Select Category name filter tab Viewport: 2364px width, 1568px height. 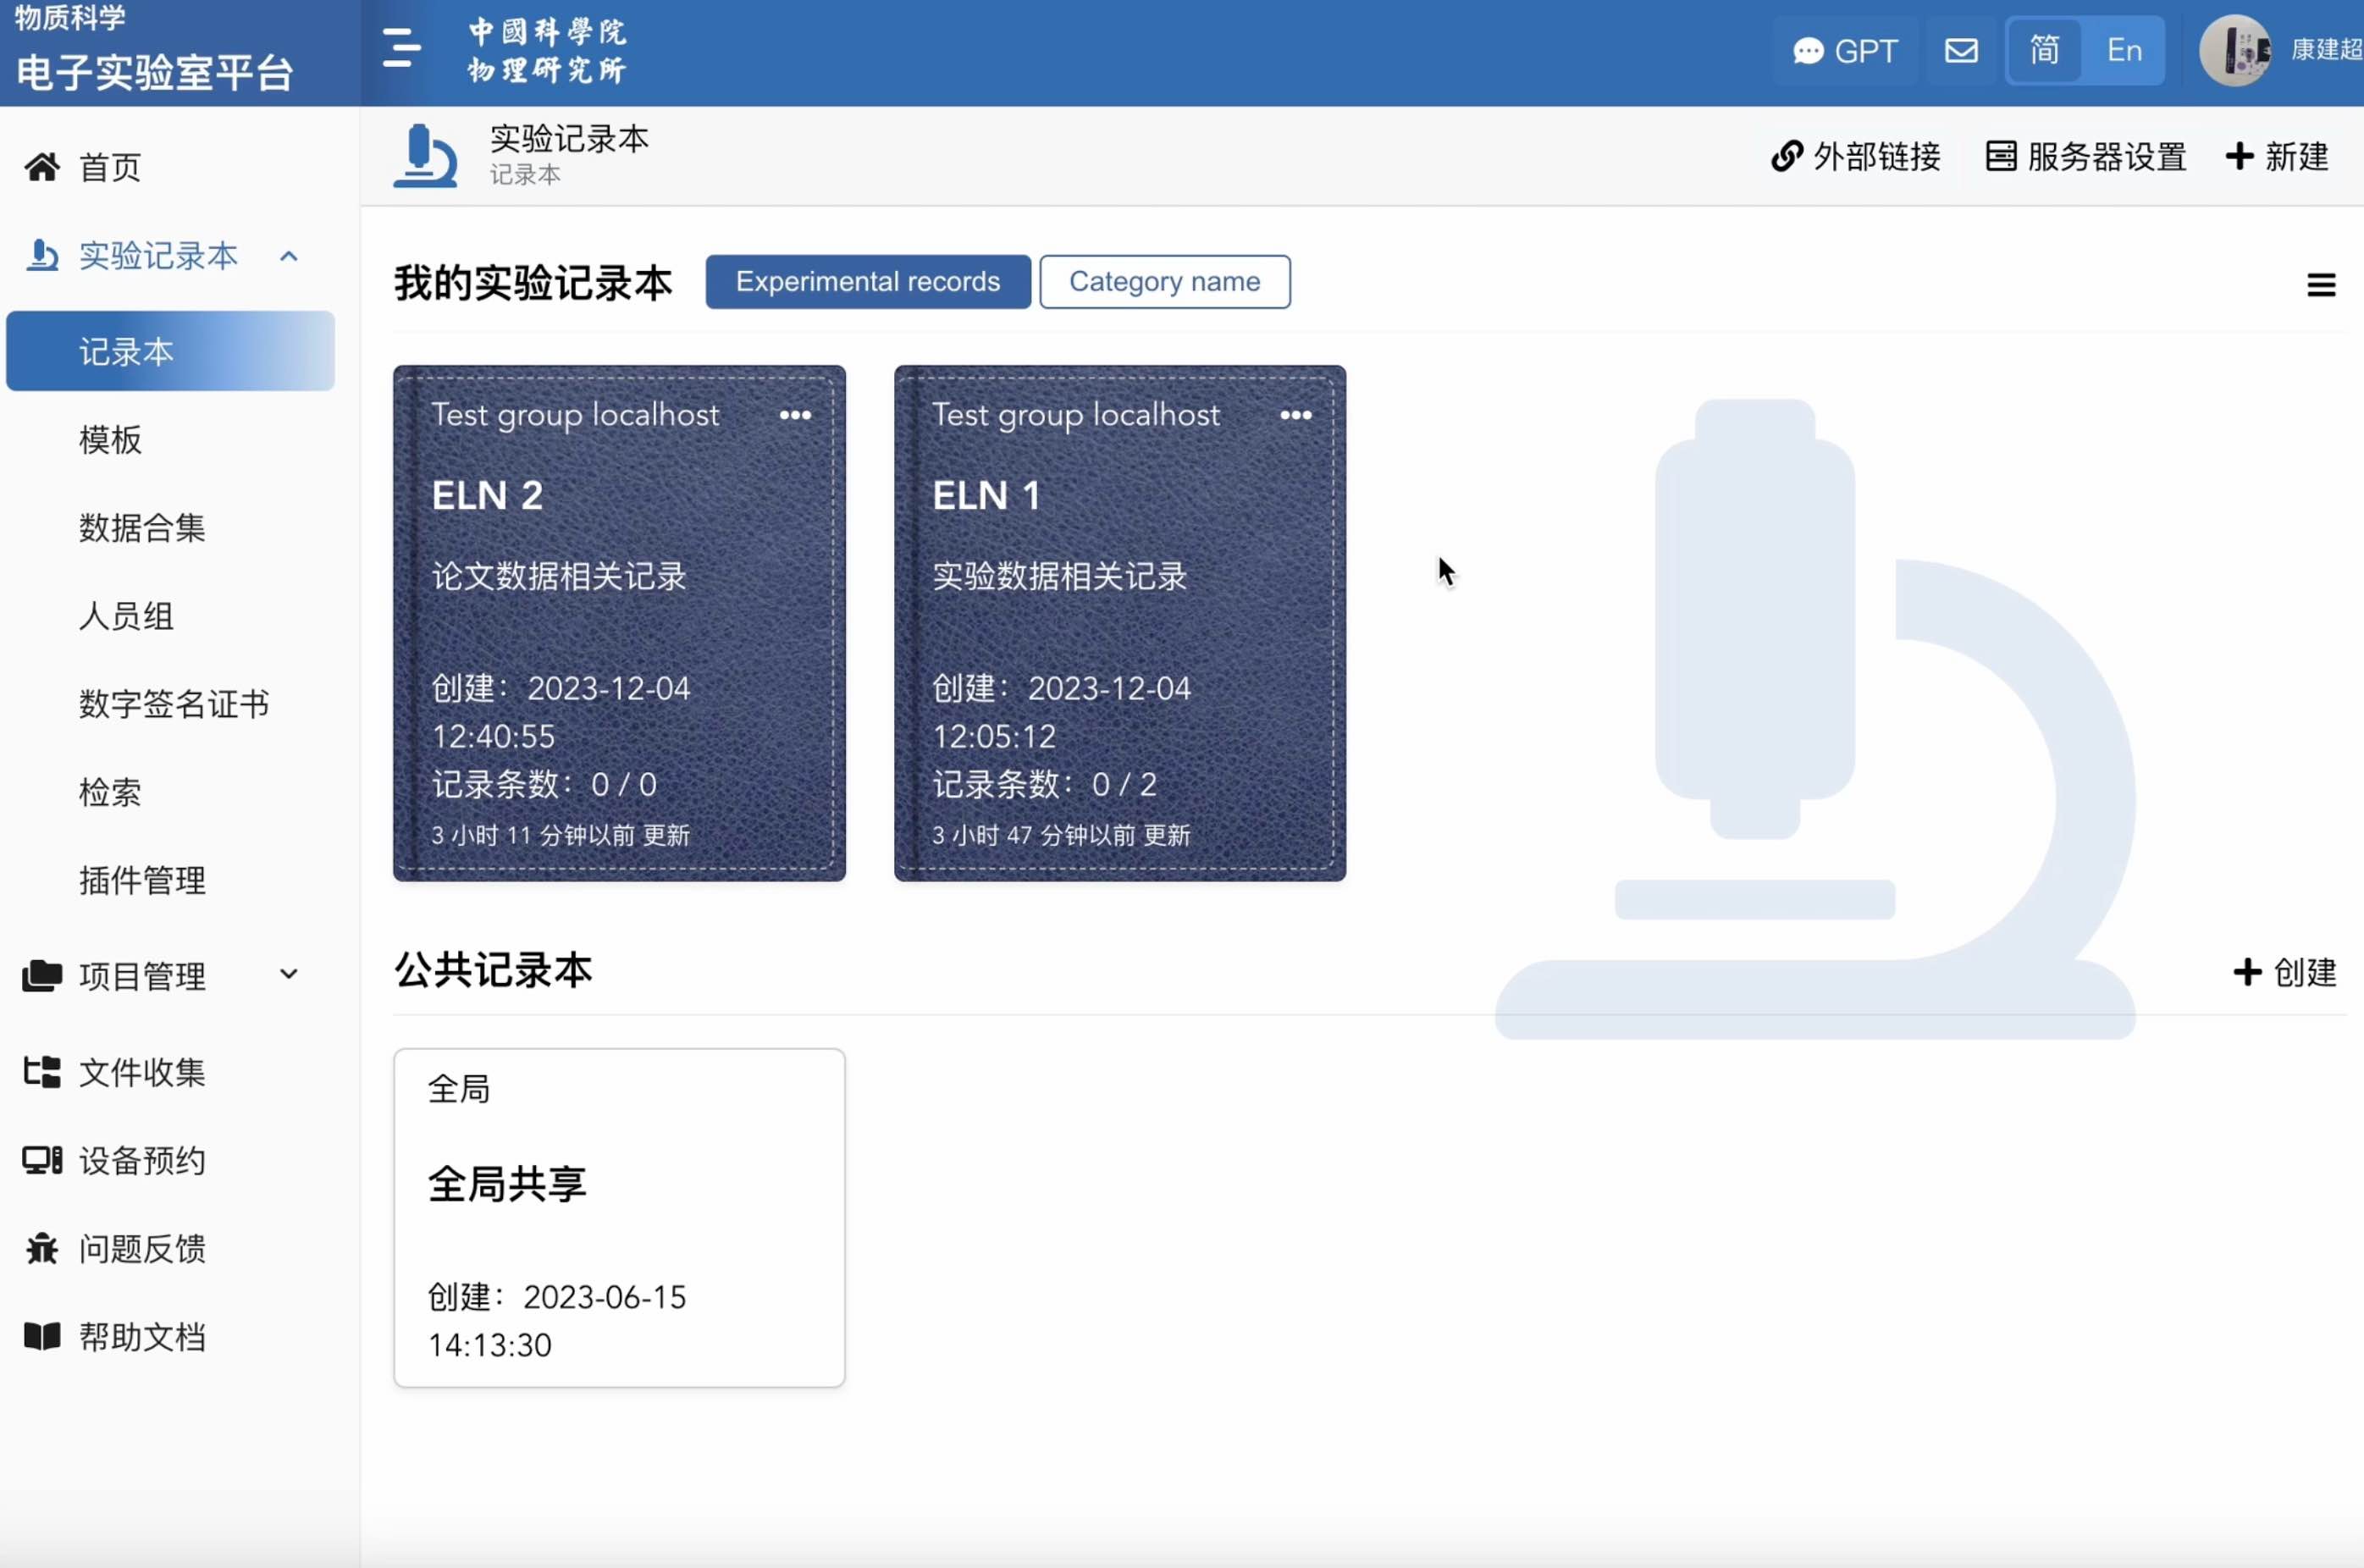click(x=1164, y=282)
